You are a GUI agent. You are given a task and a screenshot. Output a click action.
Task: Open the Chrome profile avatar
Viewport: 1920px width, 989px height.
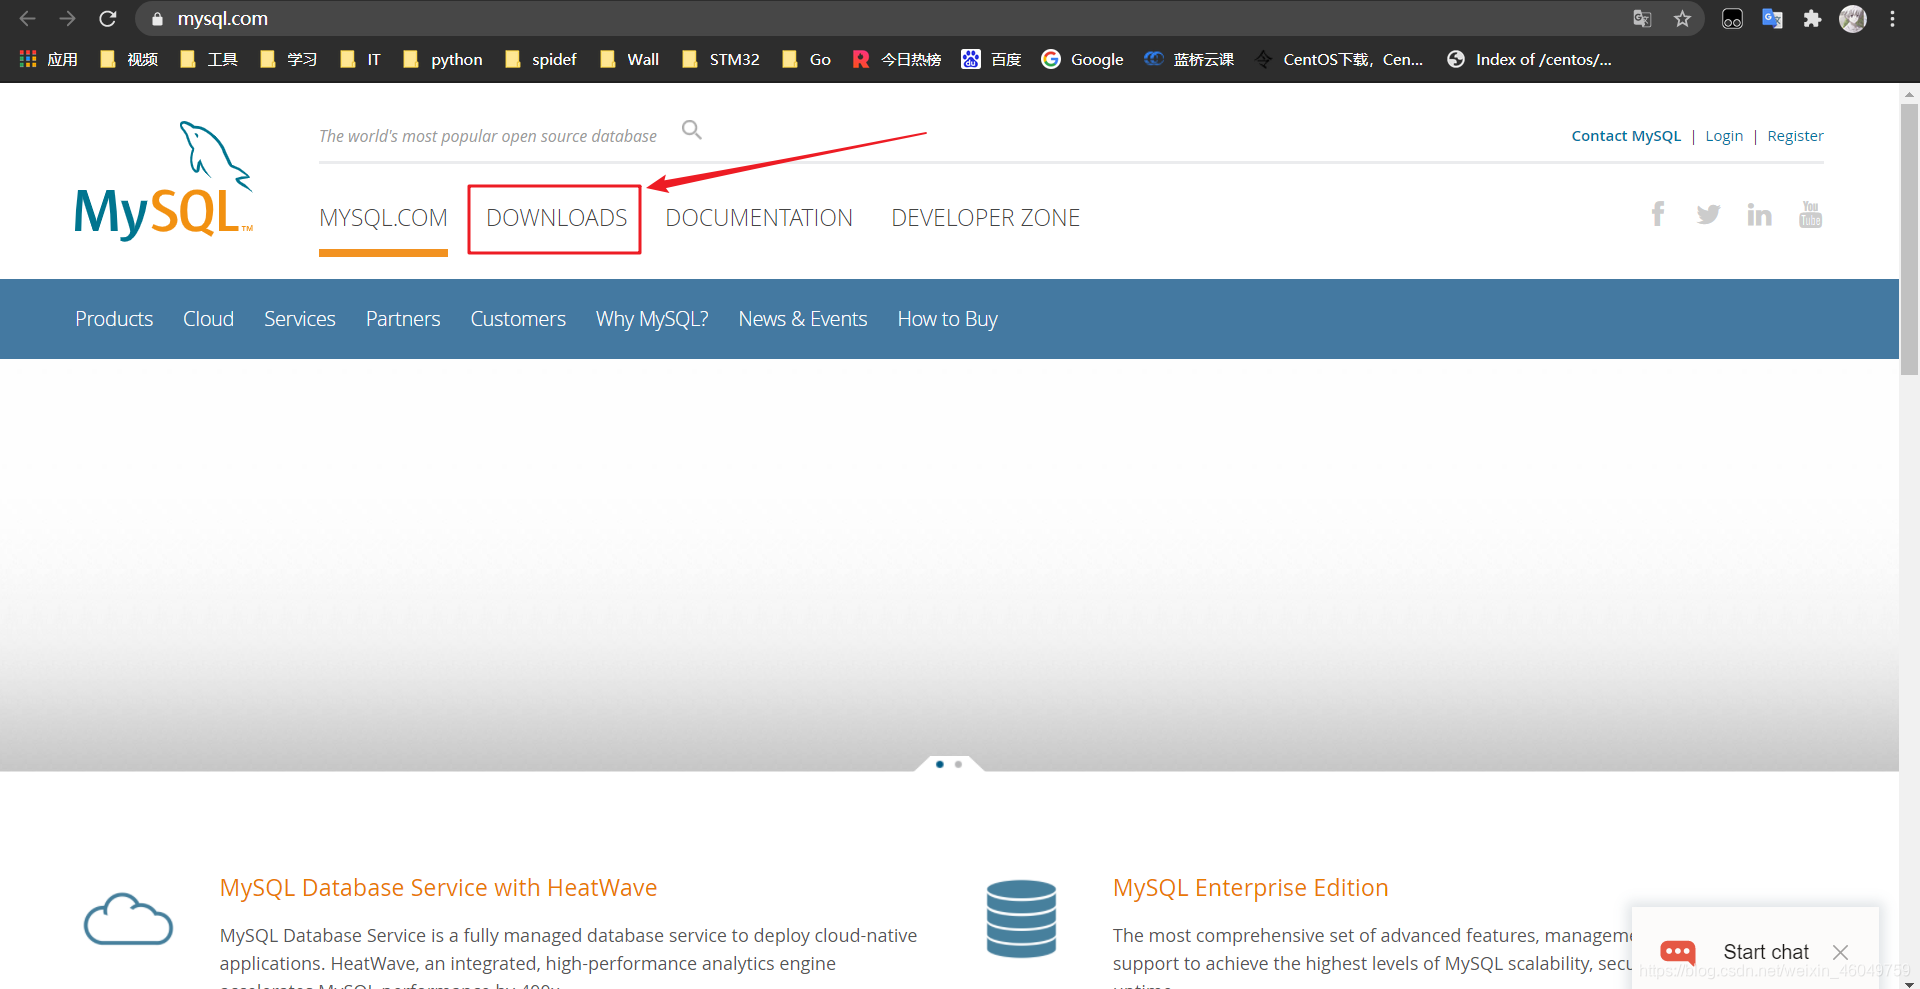[x=1853, y=18]
